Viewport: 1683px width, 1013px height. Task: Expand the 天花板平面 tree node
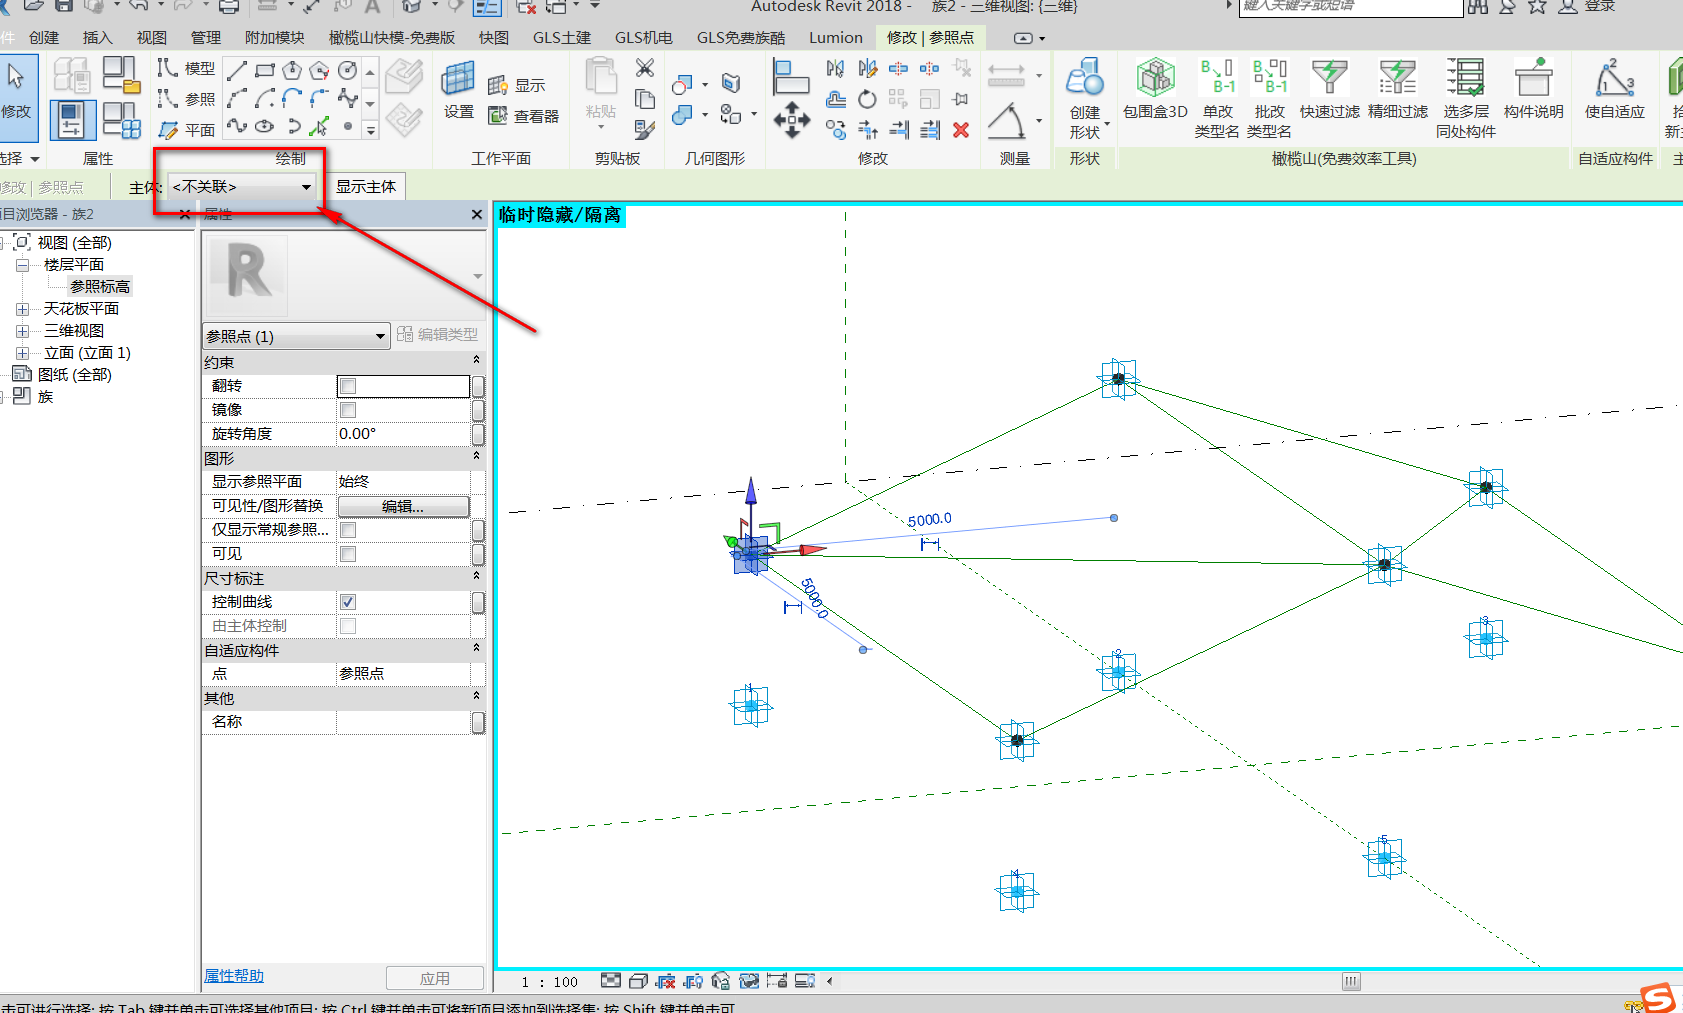(x=22, y=309)
